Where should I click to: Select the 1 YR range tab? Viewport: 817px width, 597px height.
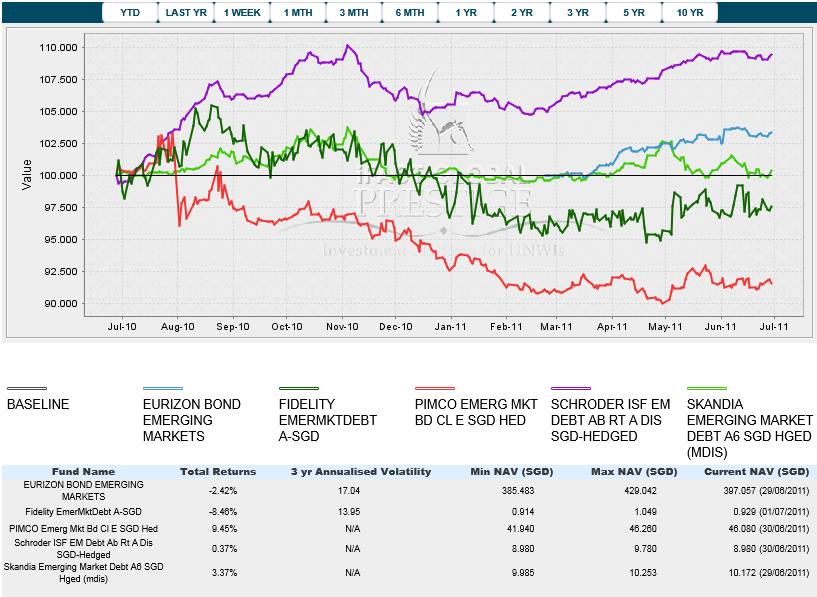[466, 13]
